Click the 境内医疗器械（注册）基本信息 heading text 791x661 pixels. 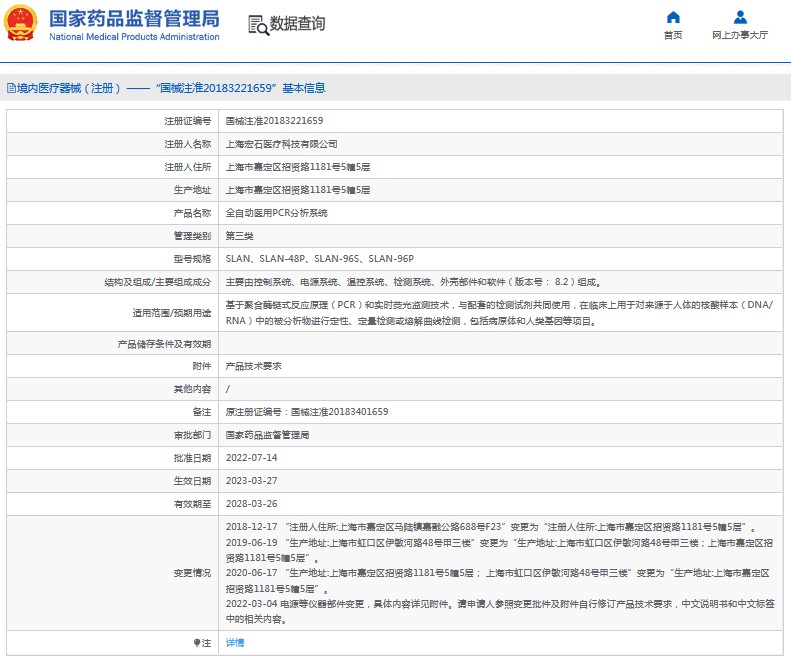[x=170, y=88]
